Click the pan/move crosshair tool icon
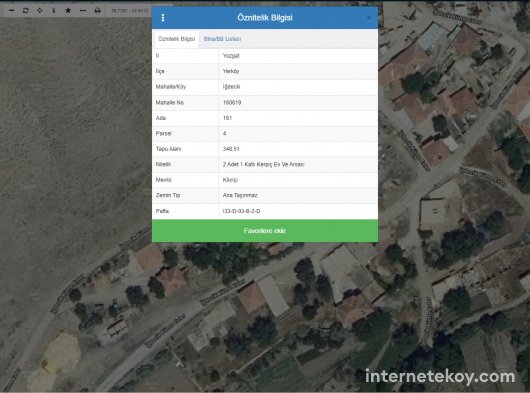Screen dimensions: 530x393 40,10
